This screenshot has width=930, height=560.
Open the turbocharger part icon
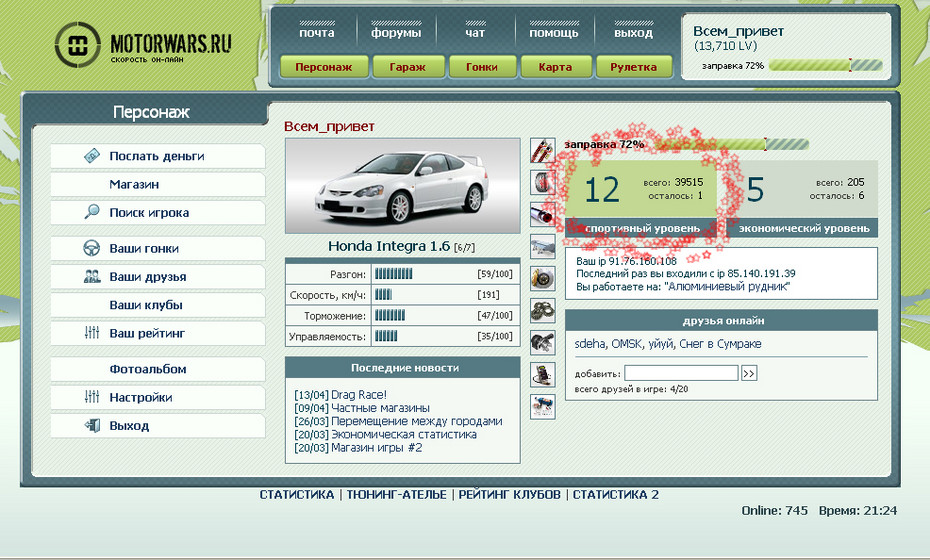[x=543, y=343]
